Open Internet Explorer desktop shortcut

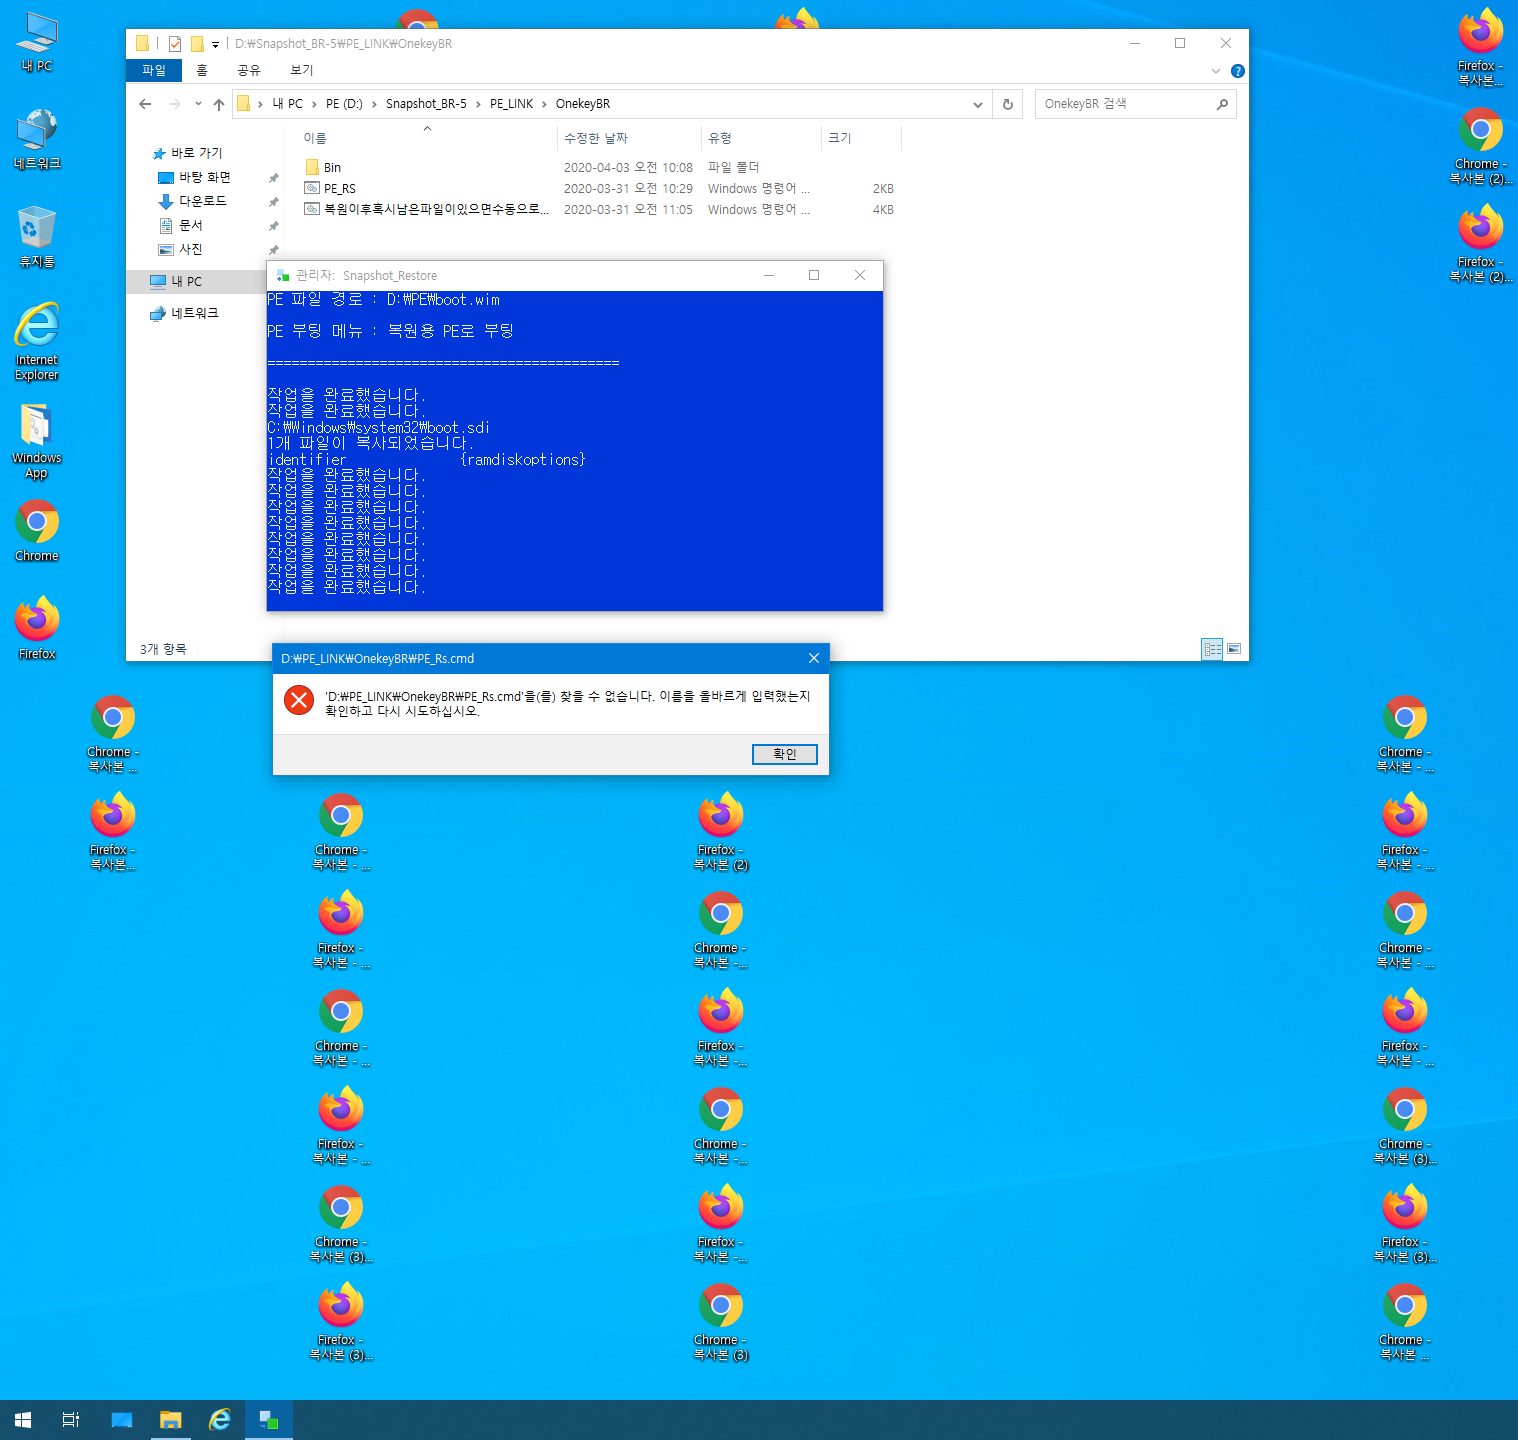pyautogui.click(x=37, y=341)
